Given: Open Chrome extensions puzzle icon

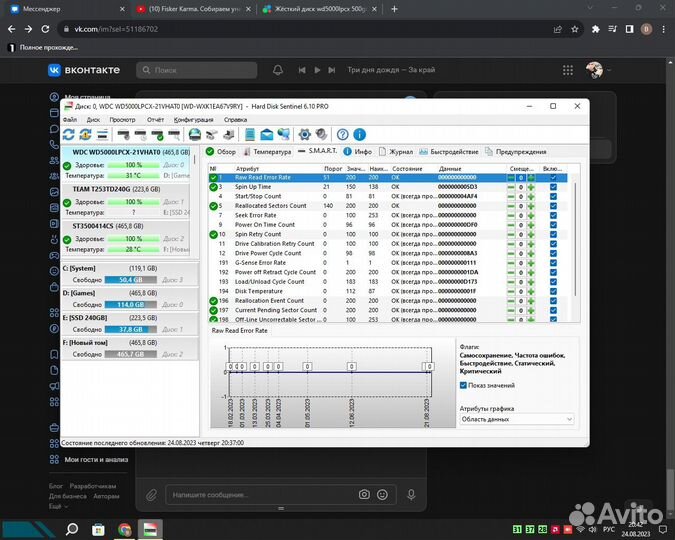Looking at the screenshot, I should pyautogui.click(x=595, y=29).
